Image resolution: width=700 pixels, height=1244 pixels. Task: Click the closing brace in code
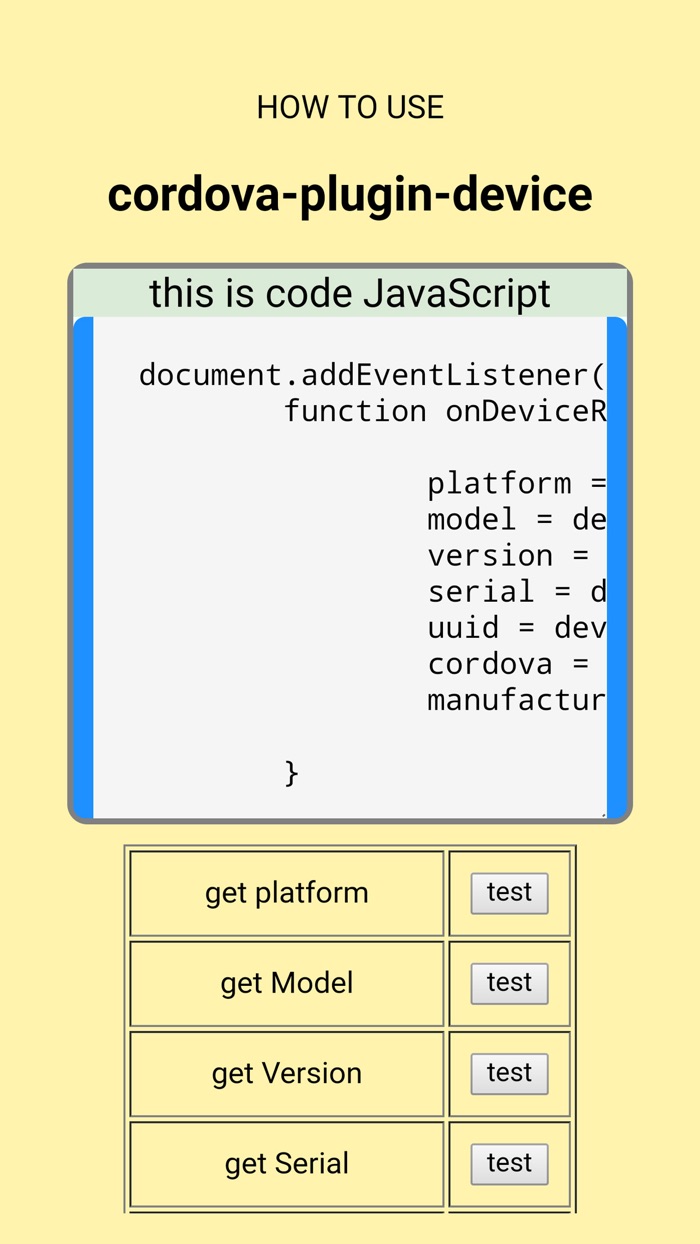pyautogui.click(x=291, y=772)
